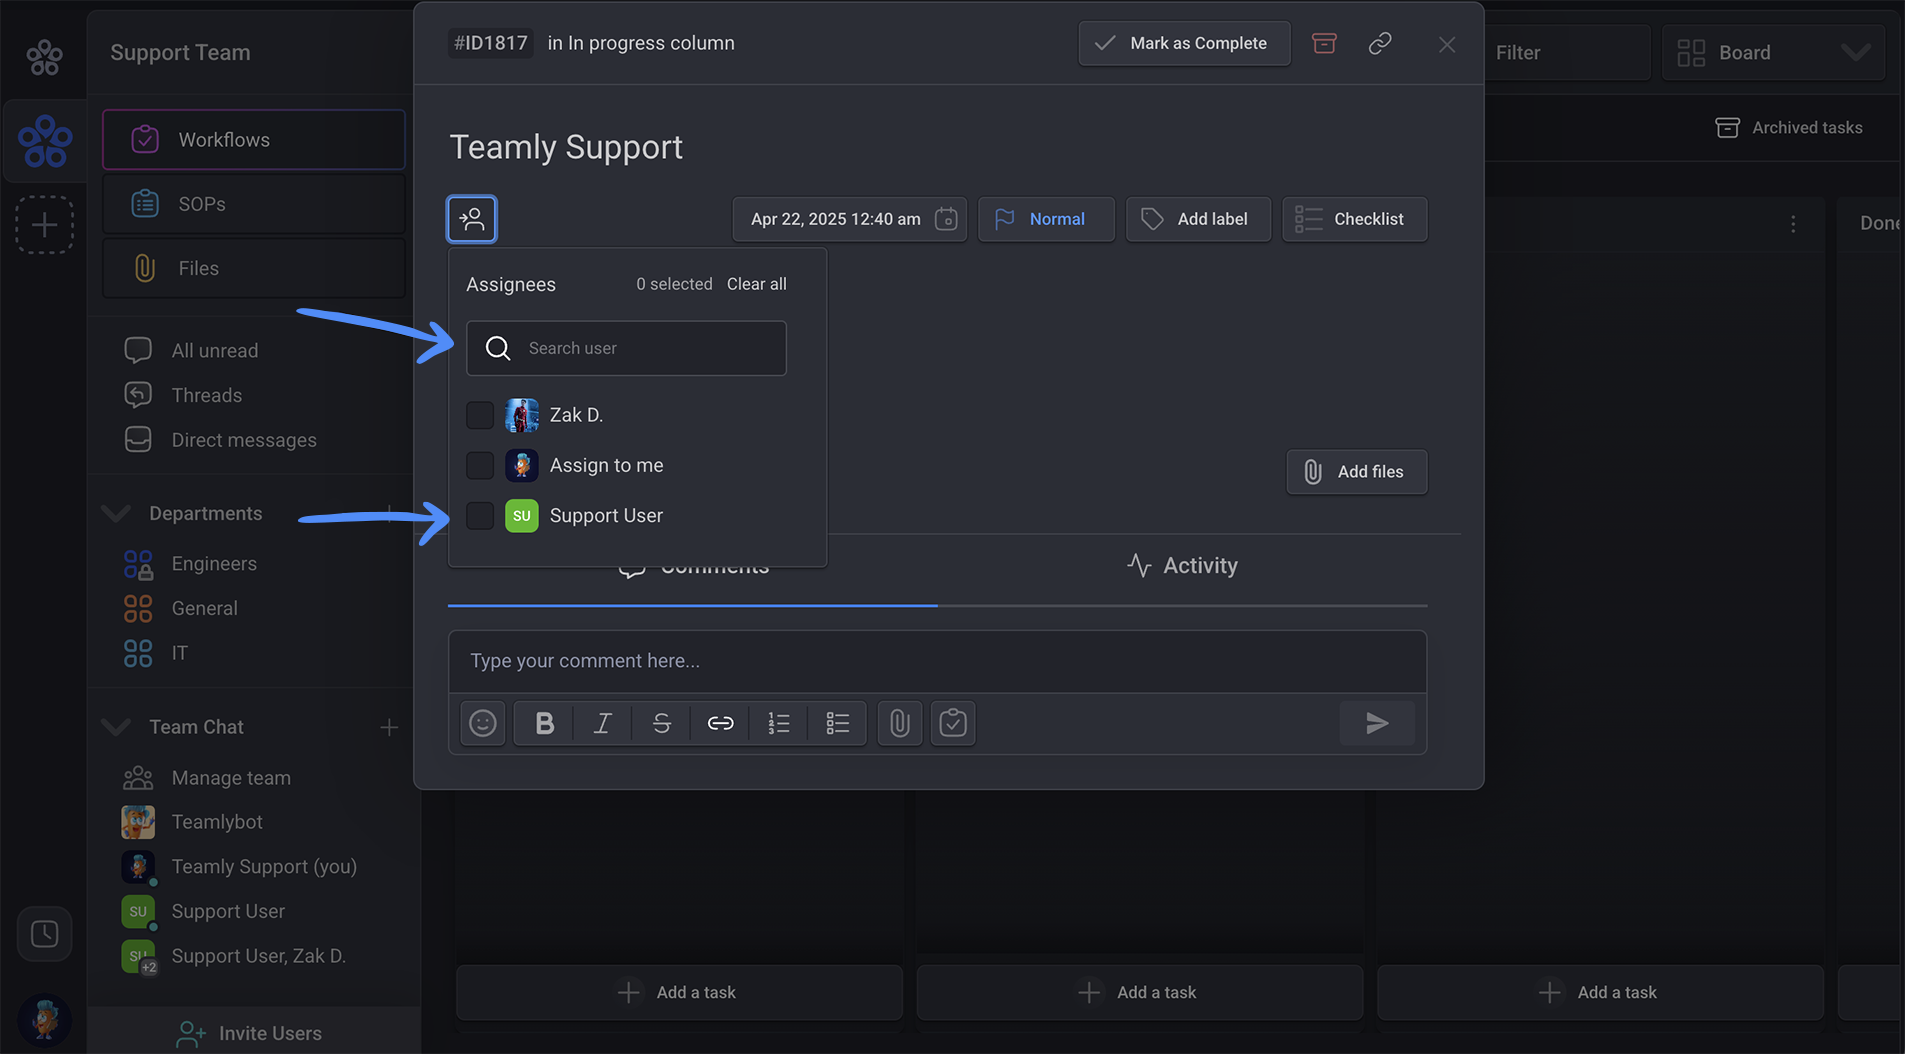This screenshot has width=1905, height=1054.
Task: Open the Teamly logo at top of sidebar
Action: click(x=44, y=57)
